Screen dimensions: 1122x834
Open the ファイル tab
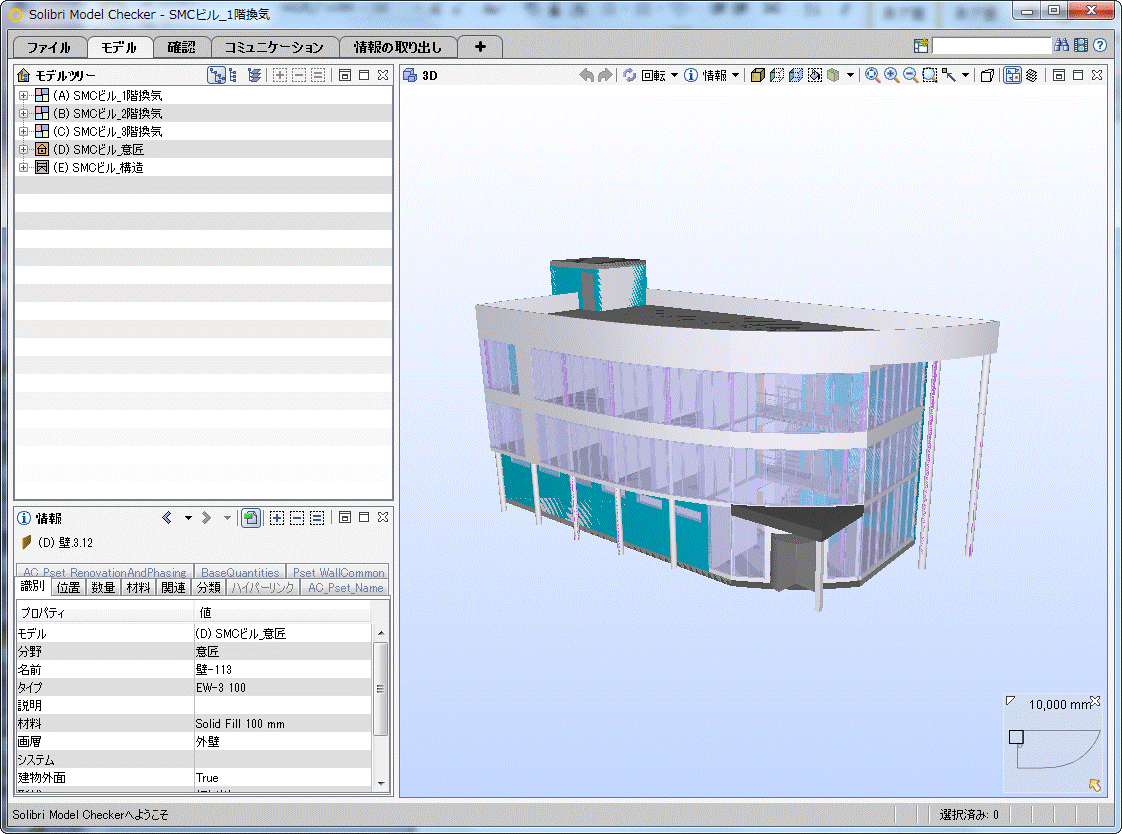[x=49, y=47]
